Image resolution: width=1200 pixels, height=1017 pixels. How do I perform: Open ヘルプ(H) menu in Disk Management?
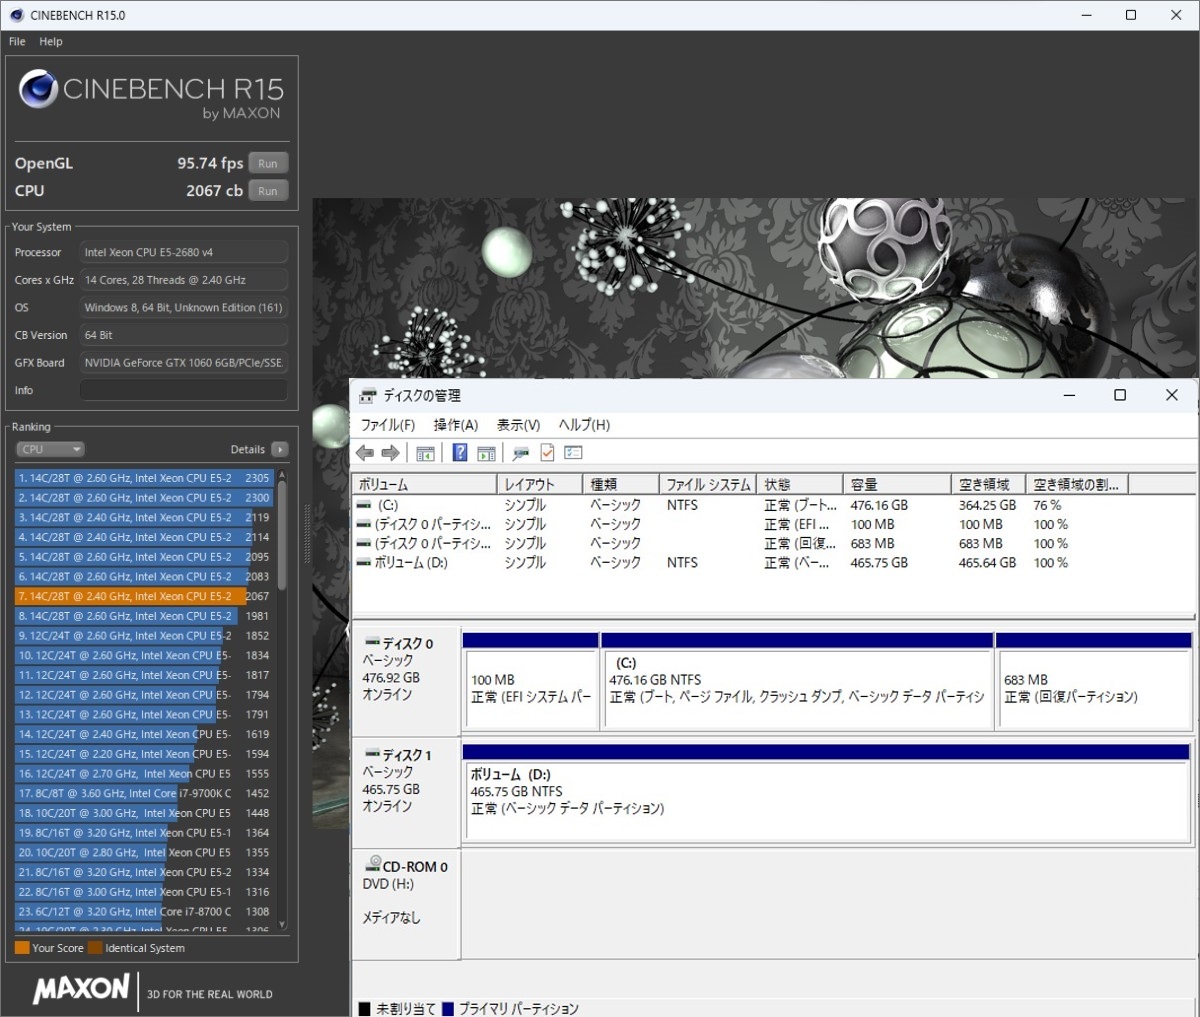point(584,425)
